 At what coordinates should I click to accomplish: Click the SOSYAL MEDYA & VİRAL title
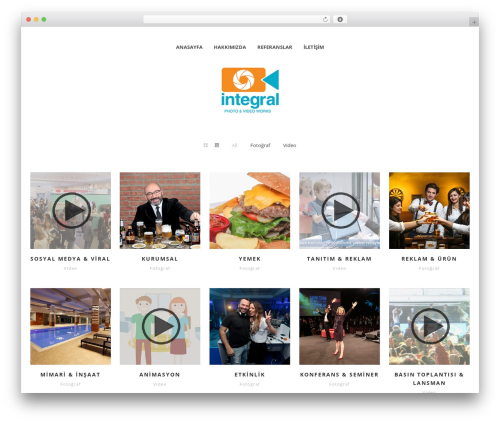coord(70,259)
